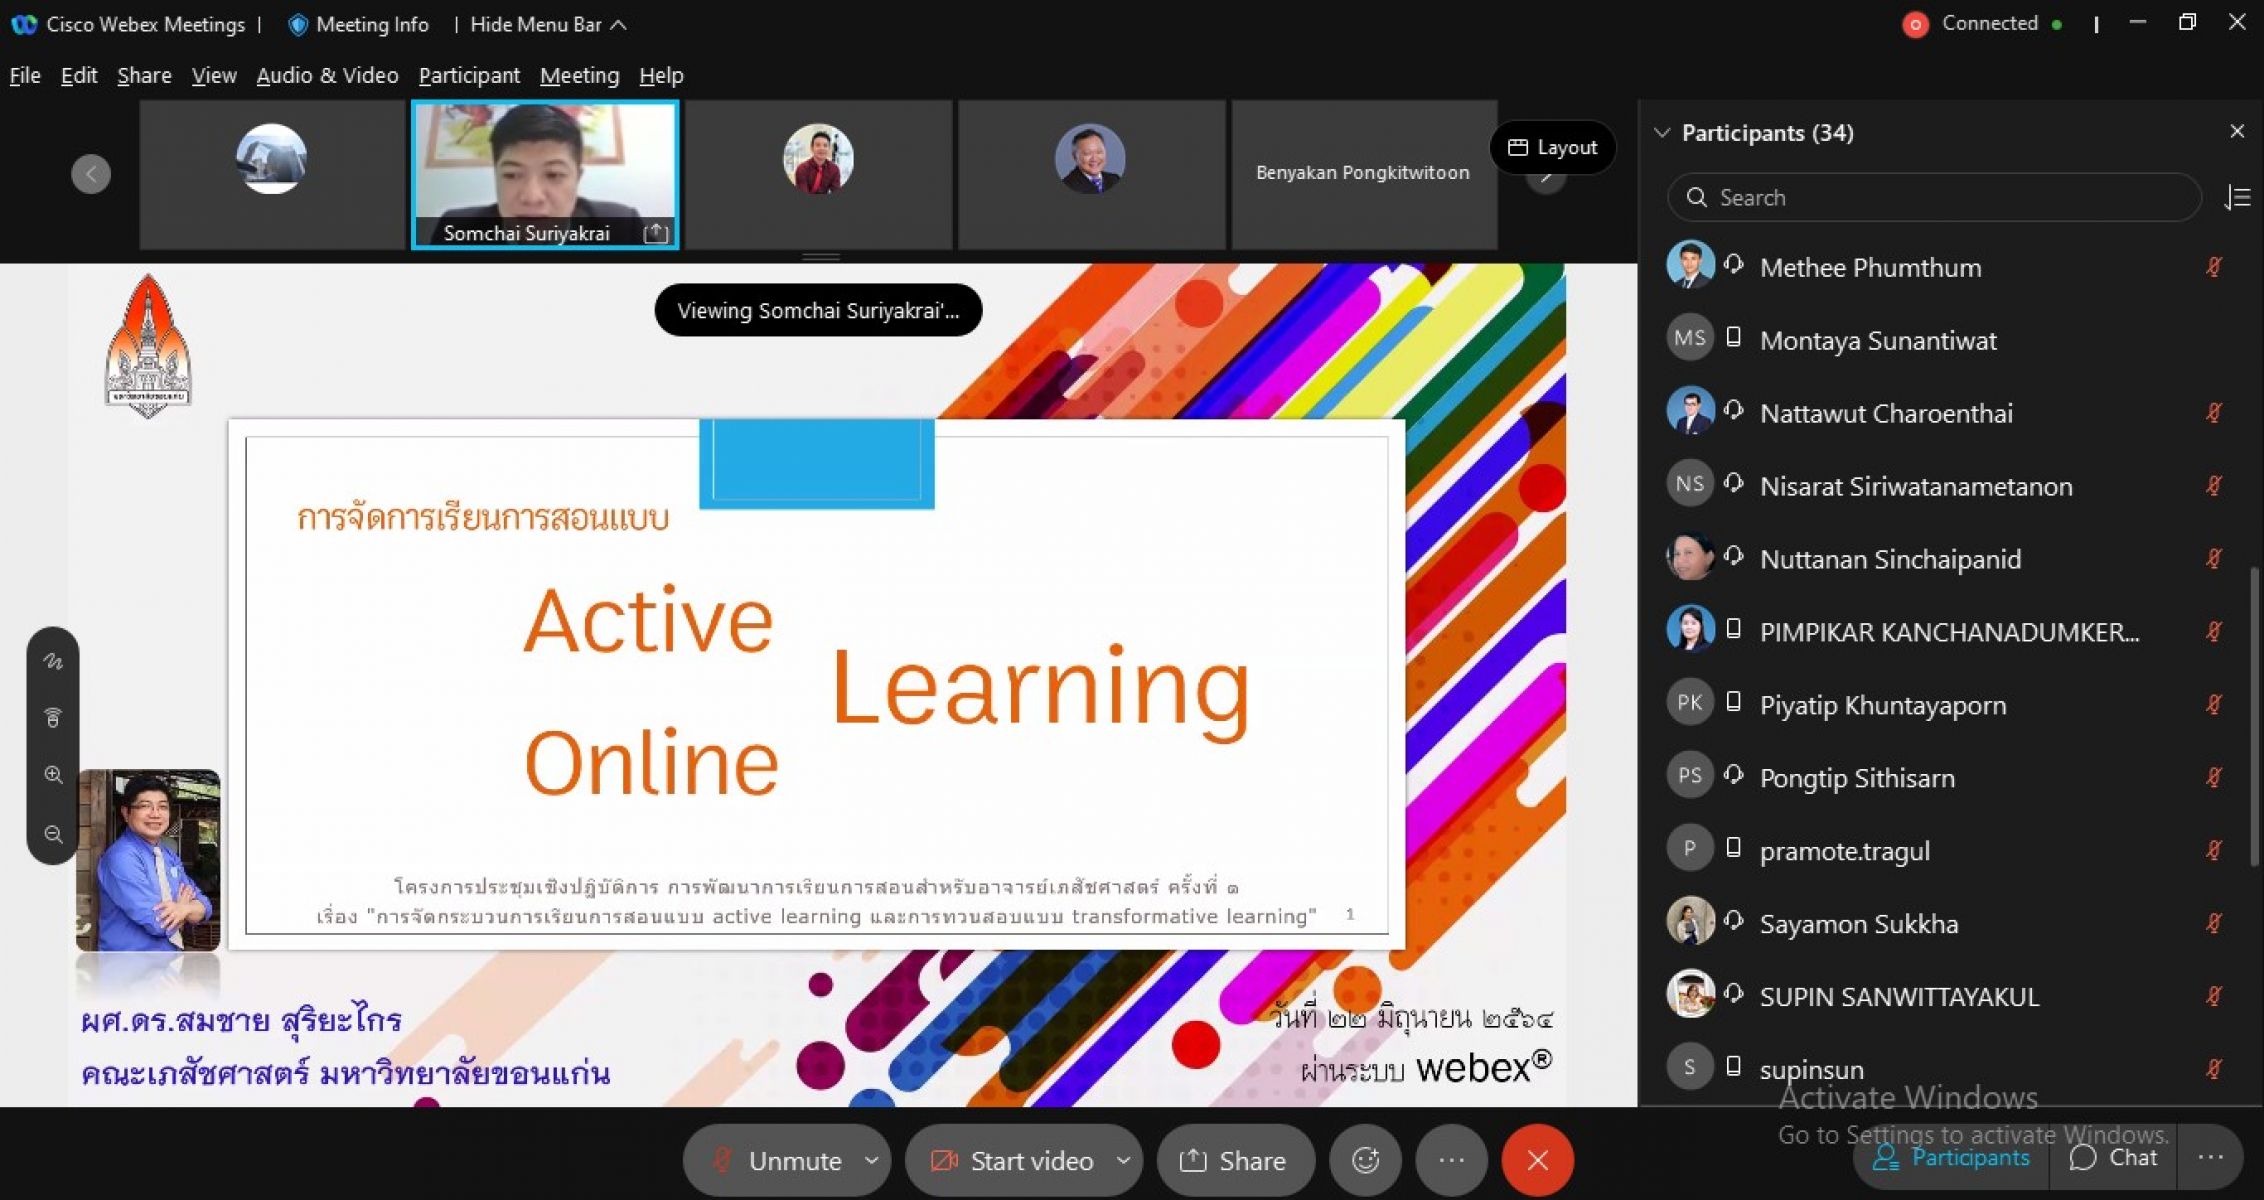Click the Share button in meeting controls

point(1235,1160)
